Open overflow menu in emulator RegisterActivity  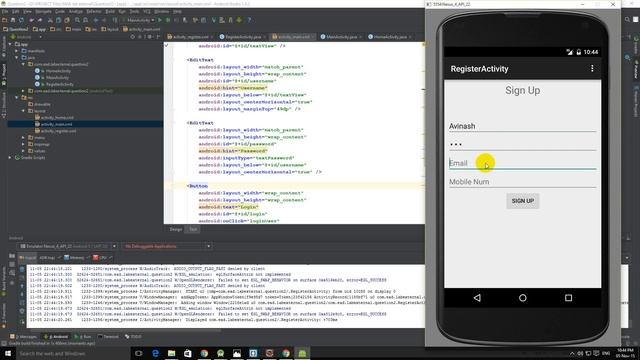pos(592,69)
